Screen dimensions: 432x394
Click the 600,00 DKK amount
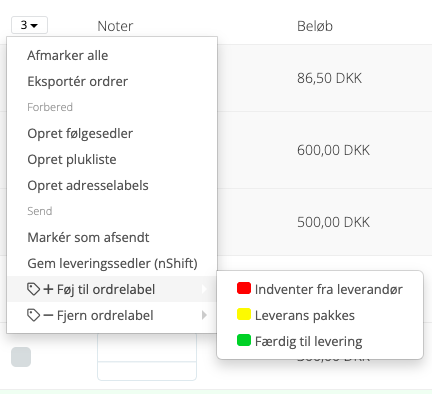point(333,150)
